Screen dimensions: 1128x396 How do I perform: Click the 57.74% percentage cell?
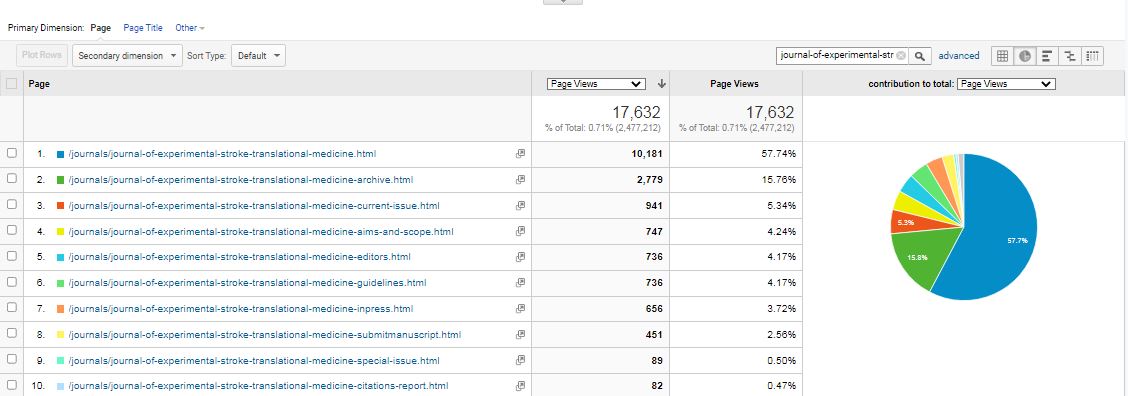coord(778,153)
